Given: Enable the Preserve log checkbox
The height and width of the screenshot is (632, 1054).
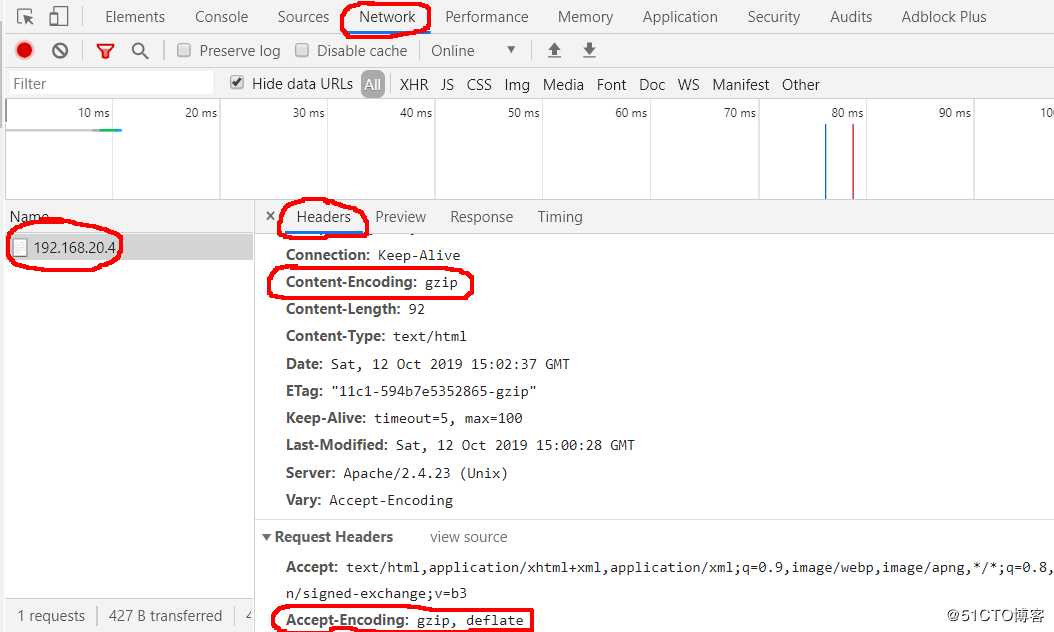Looking at the screenshot, I should pyautogui.click(x=184, y=50).
